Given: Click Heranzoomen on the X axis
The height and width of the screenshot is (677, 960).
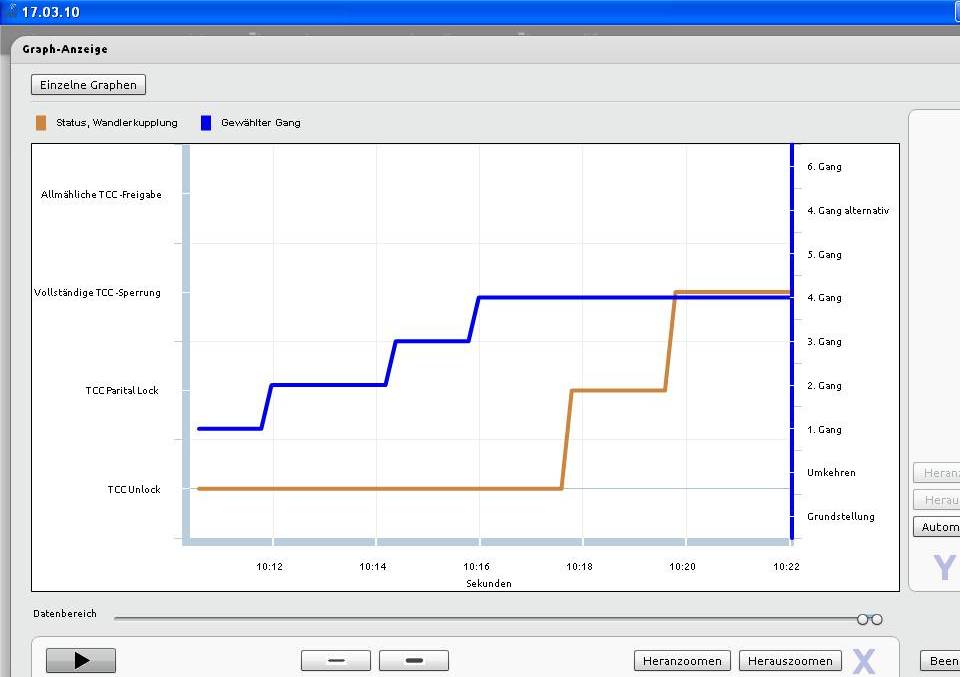Looking at the screenshot, I should pyautogui.click(x=683, y=661).
